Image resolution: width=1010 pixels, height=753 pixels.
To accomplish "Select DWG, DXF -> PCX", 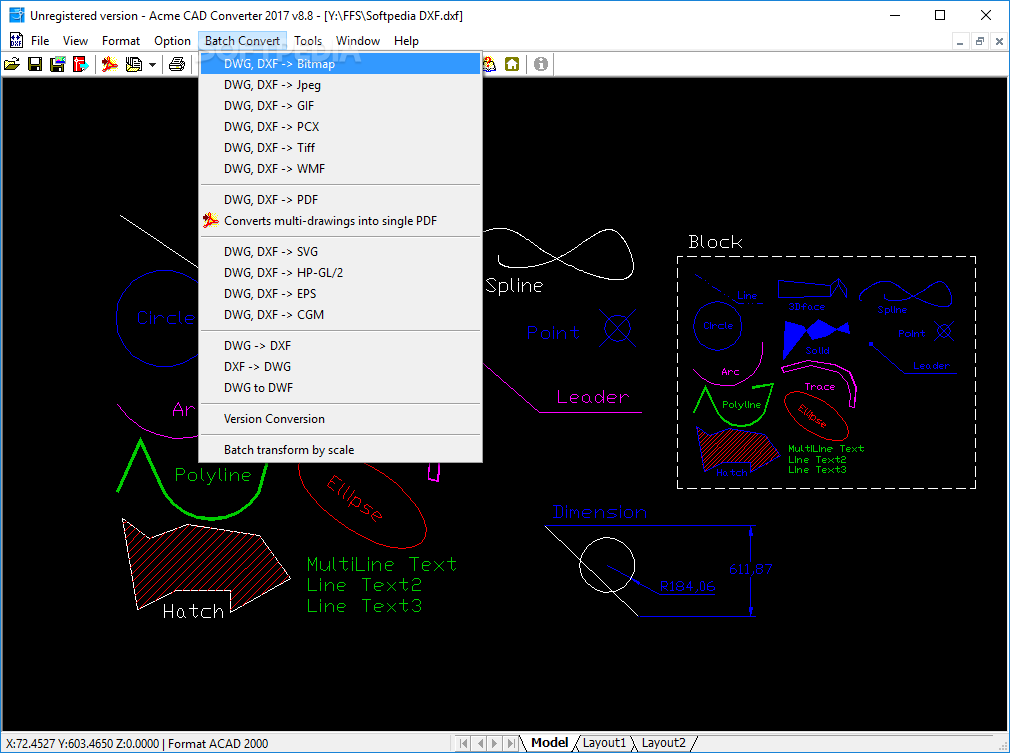I will coord(341,127).
